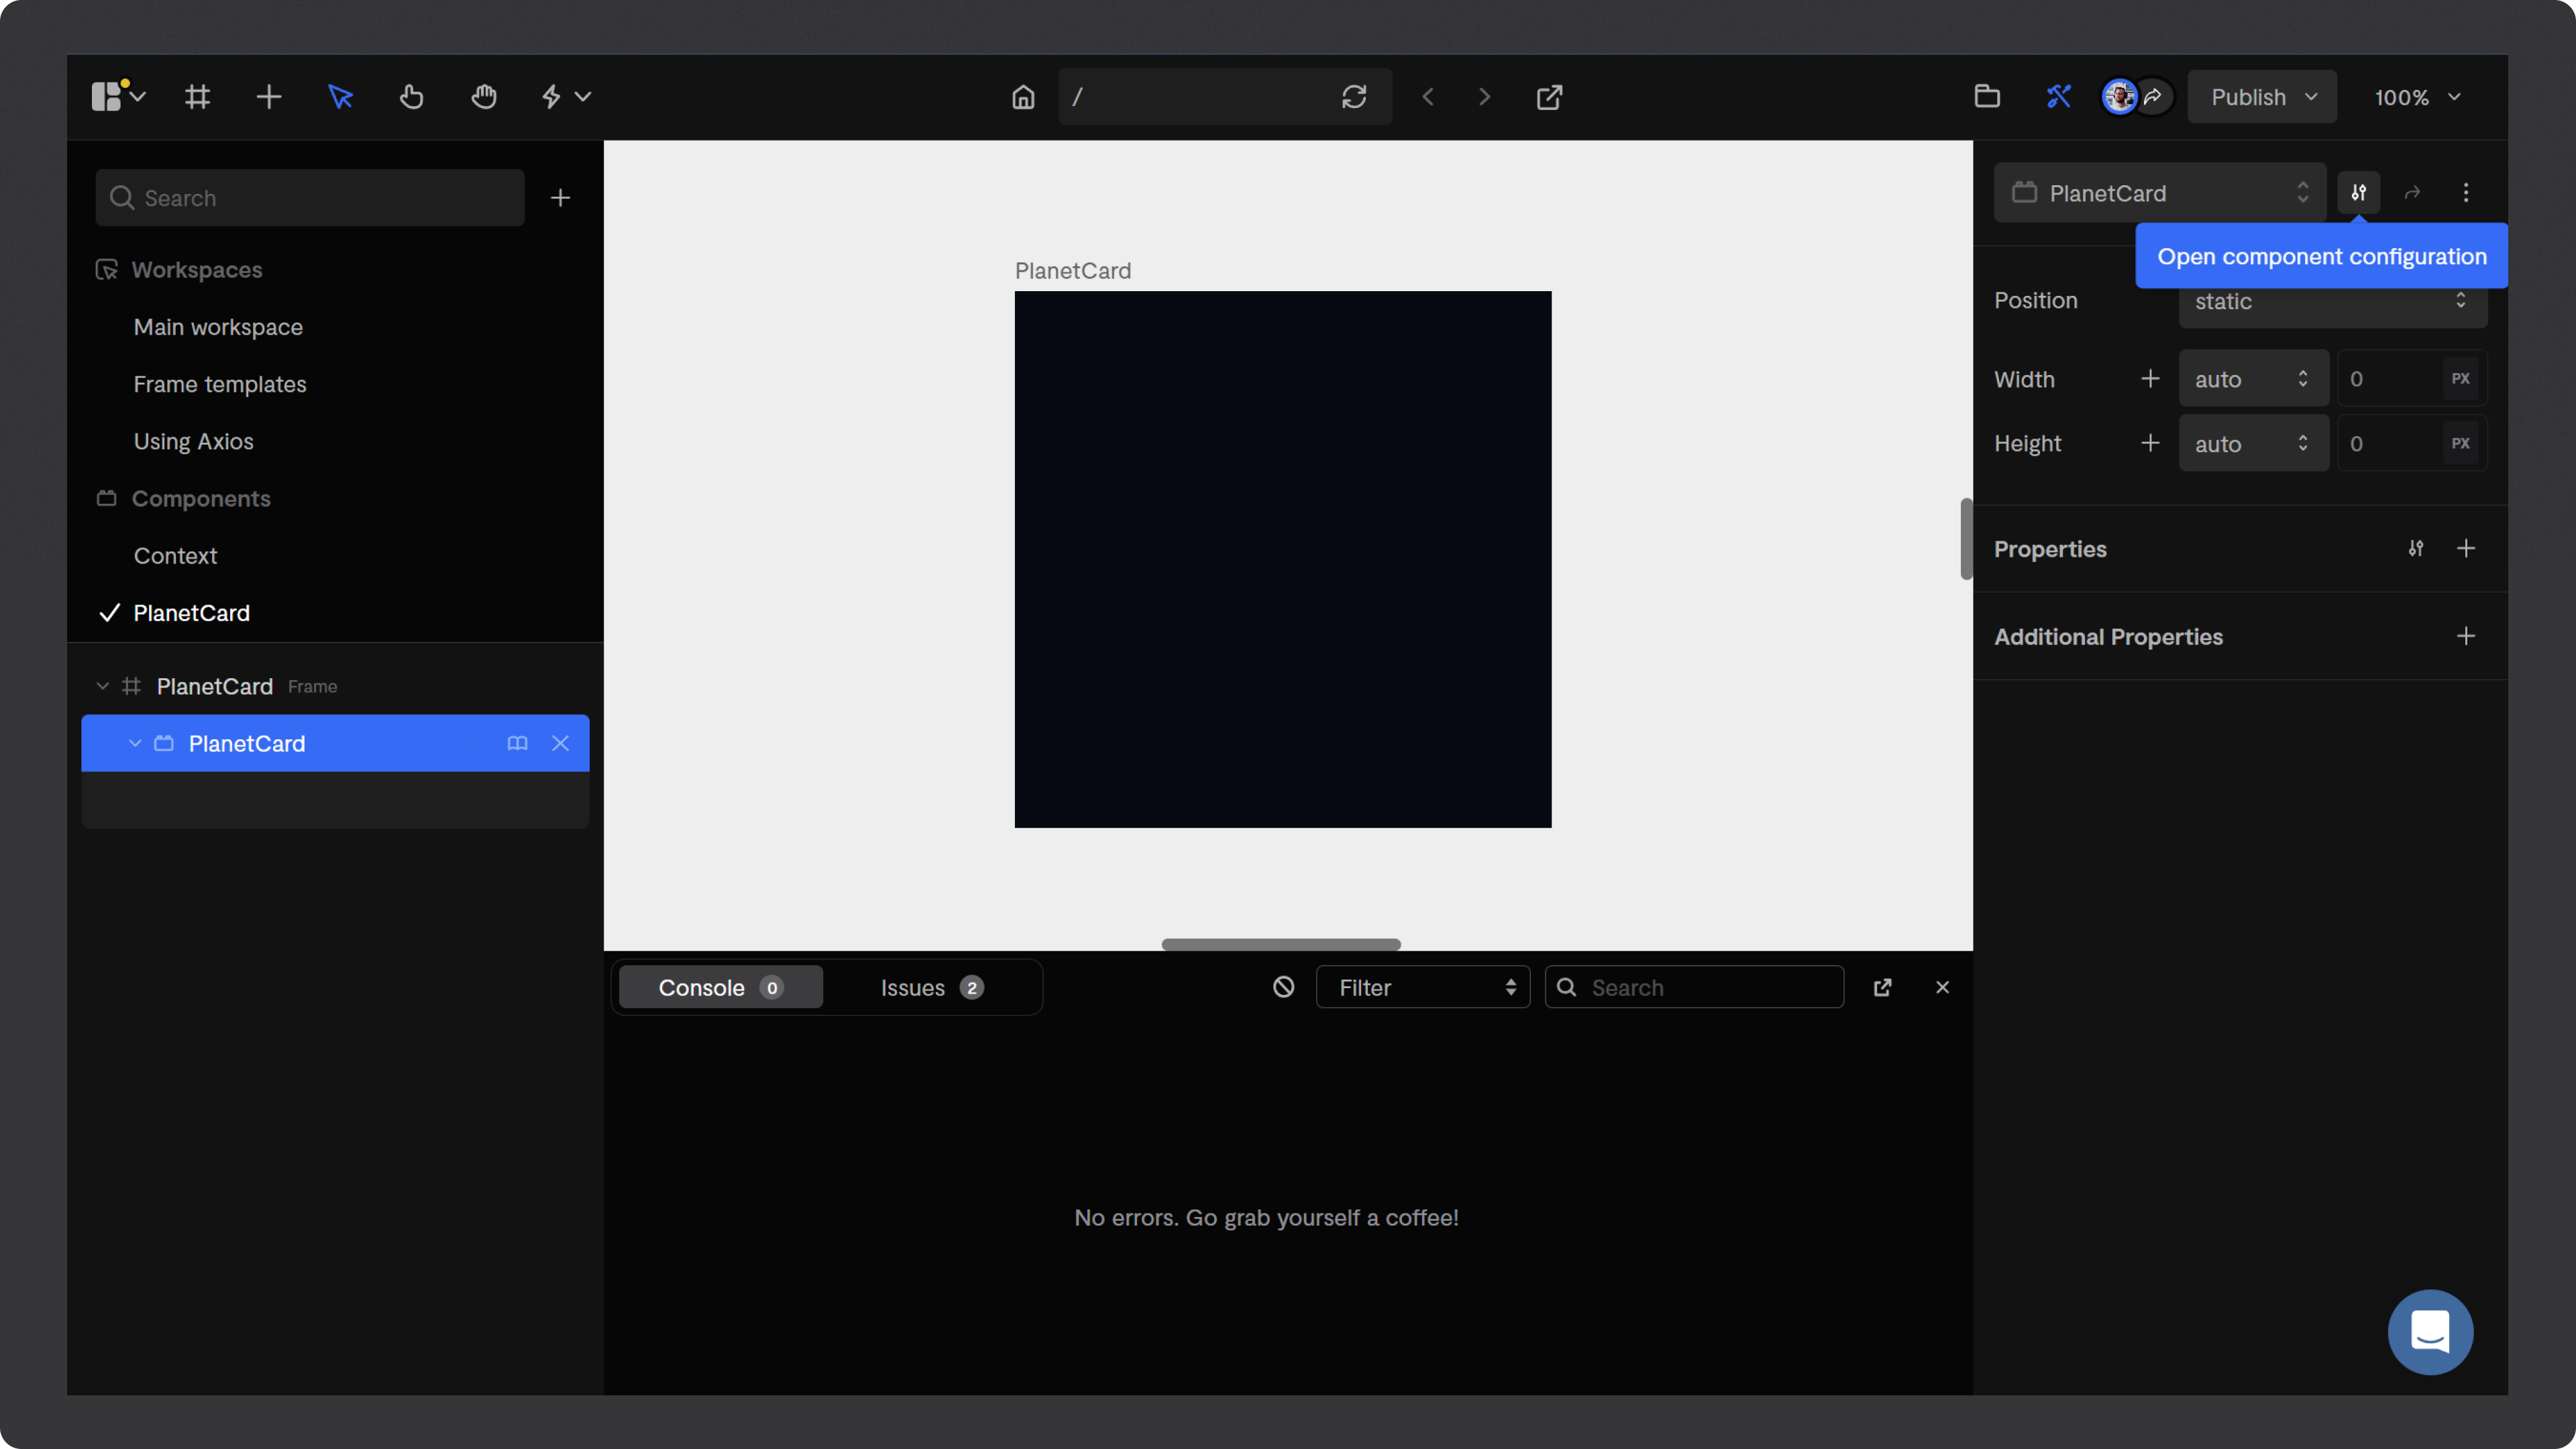Open the Context component
Viewport: 2576px width, 1449px height.
pos(175,556)
